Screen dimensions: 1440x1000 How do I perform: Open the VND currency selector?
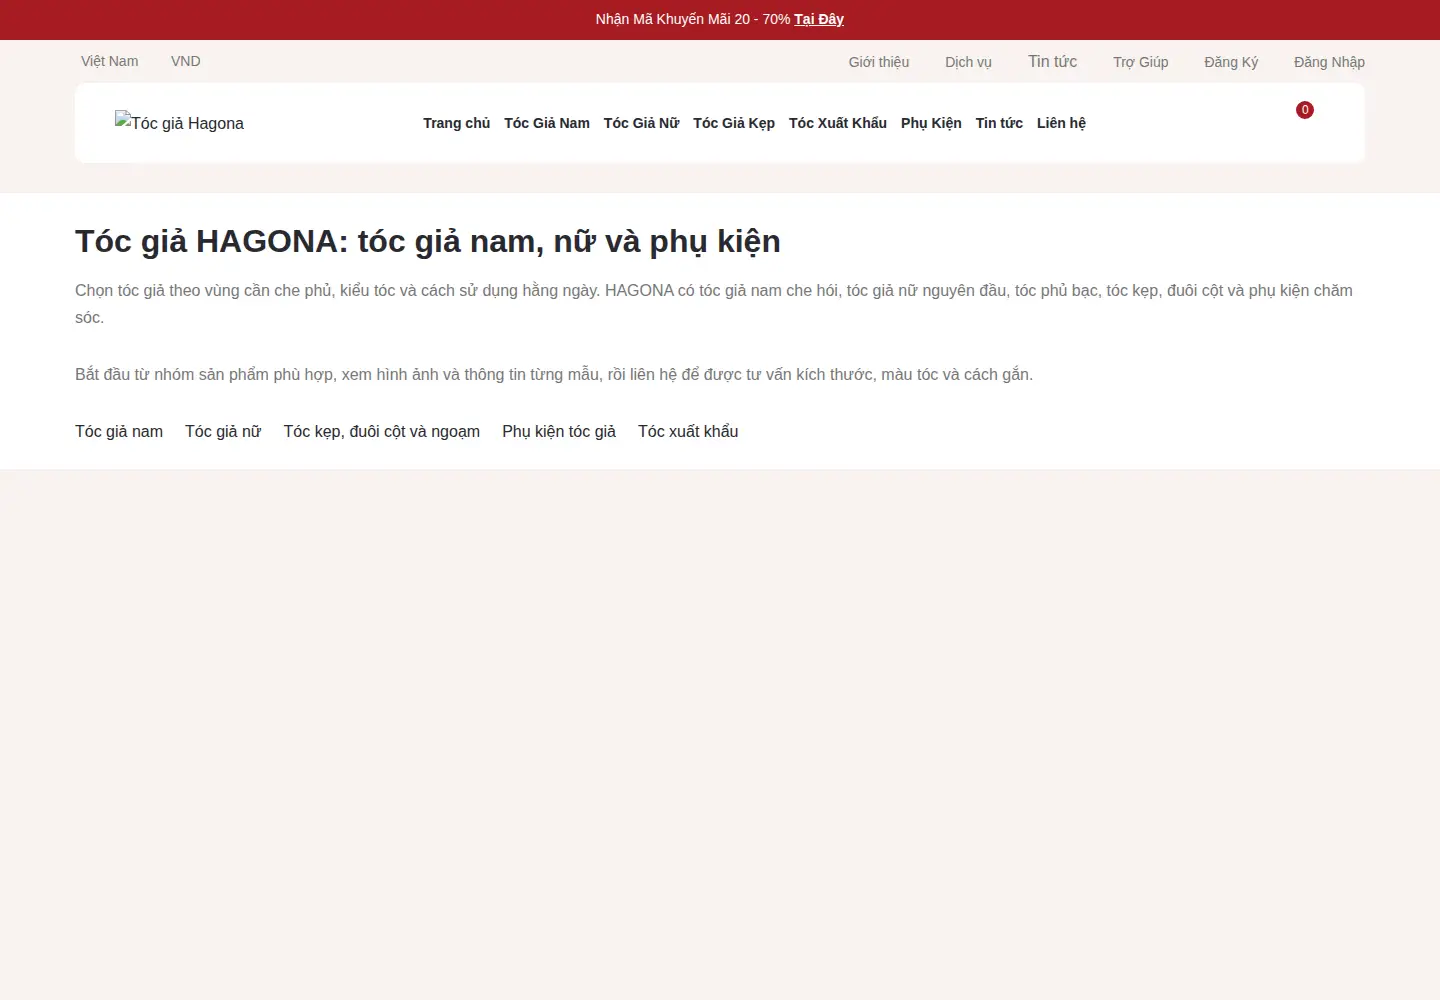click(x=186, y=61)
